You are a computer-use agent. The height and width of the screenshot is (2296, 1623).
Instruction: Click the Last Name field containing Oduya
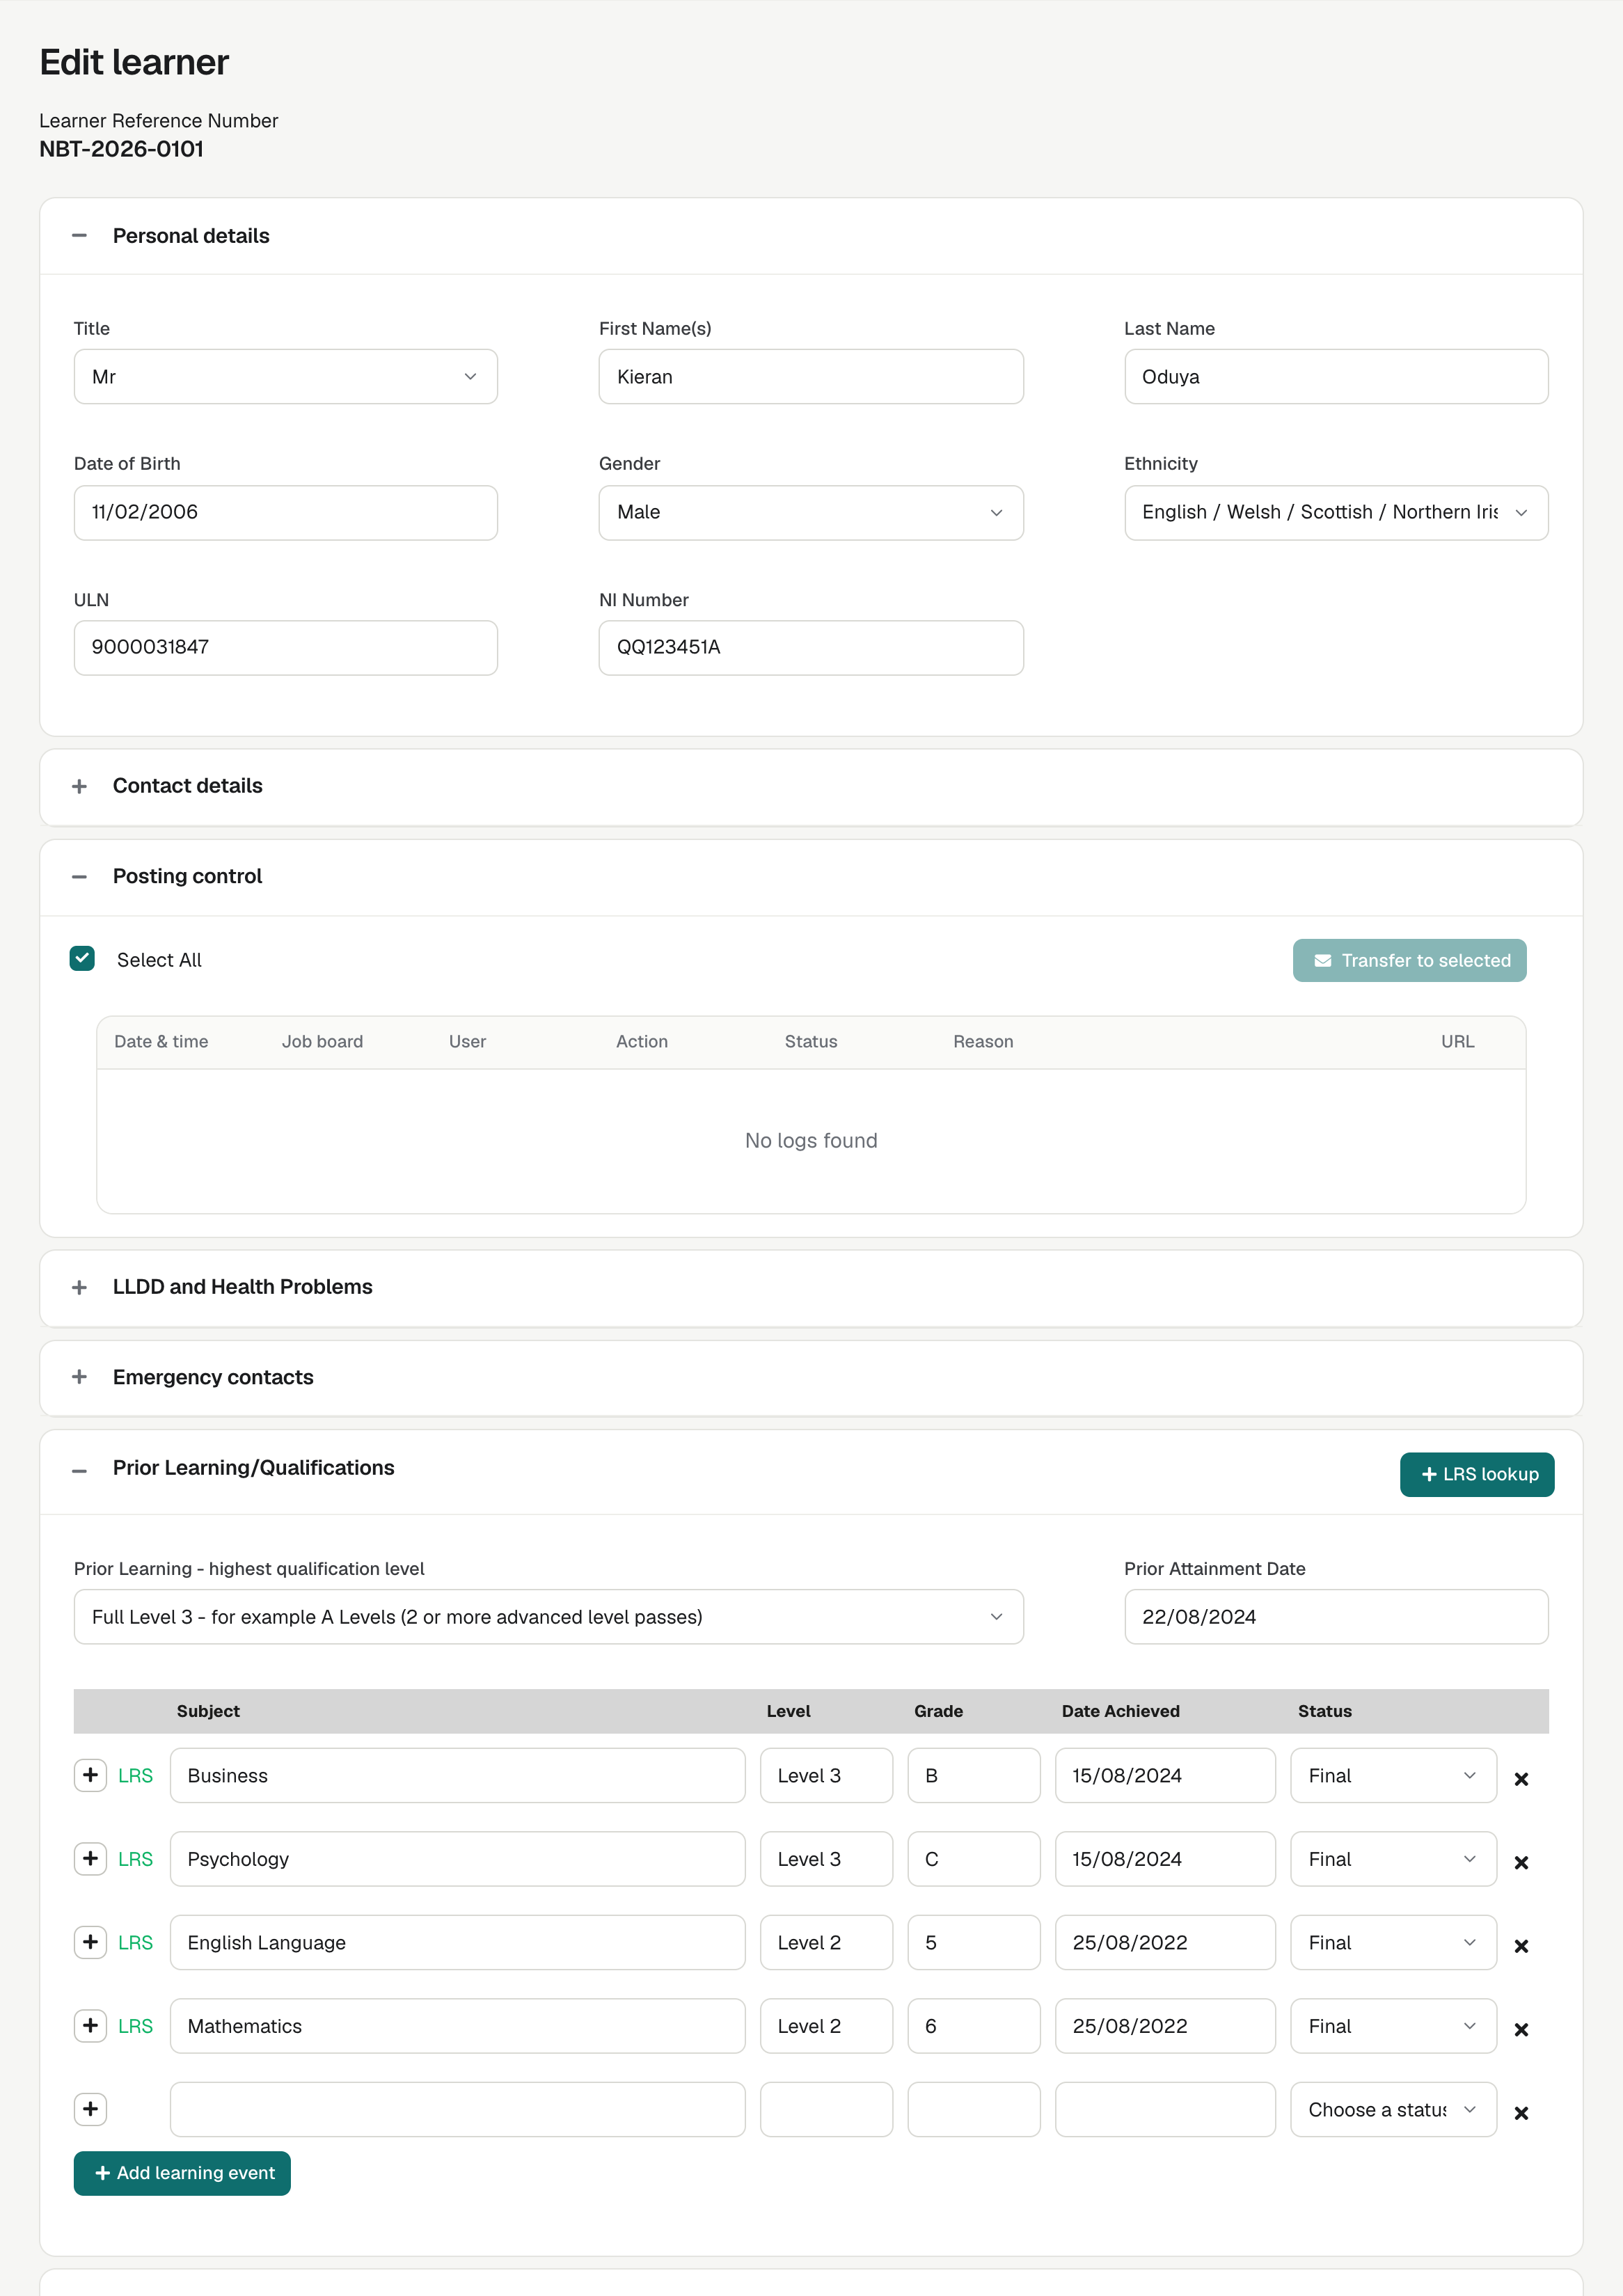point(1336,376)
